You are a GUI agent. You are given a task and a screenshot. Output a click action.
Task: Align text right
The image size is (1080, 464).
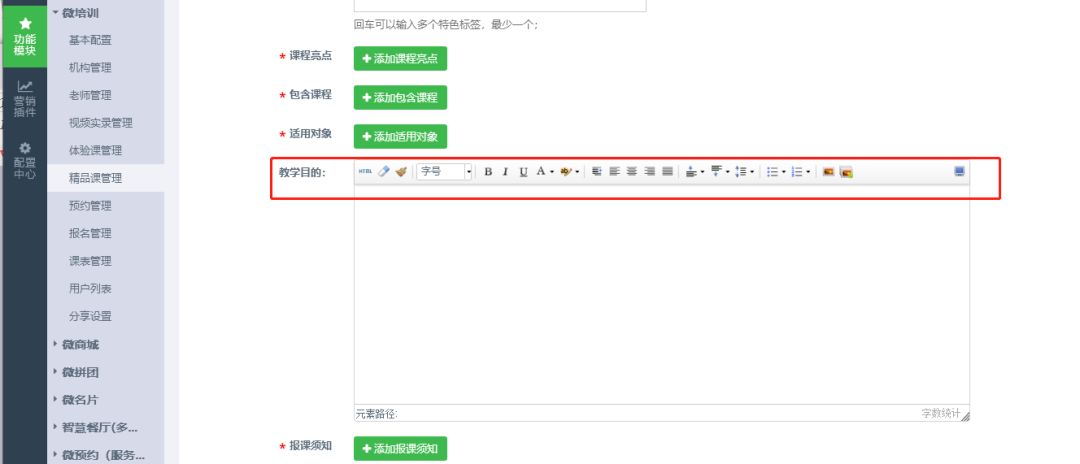click(650, 171)
